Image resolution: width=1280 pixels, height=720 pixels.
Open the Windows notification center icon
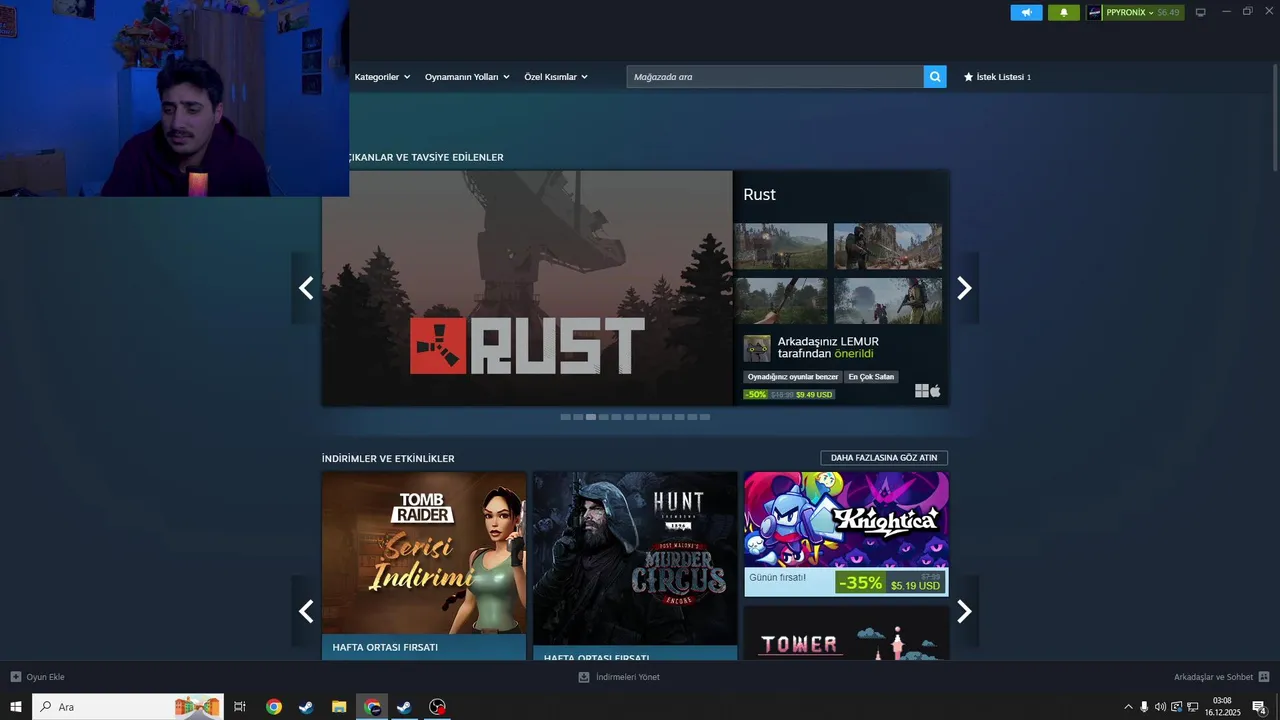pos(1260,707)
